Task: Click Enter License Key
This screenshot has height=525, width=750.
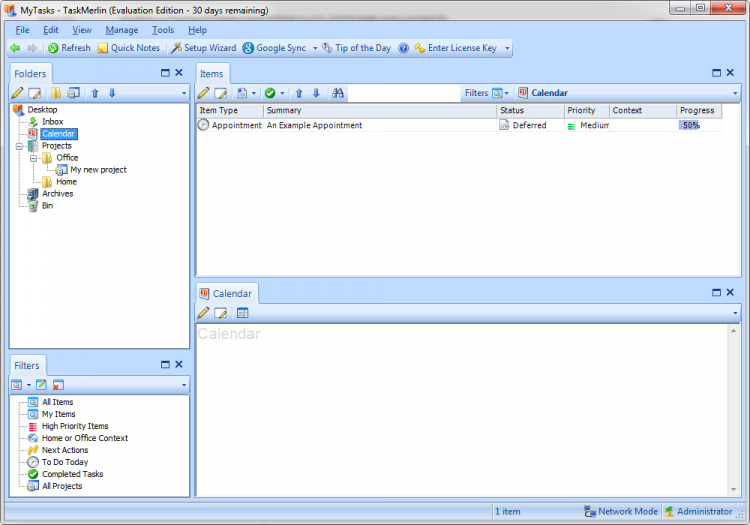Action: point(456,48)
